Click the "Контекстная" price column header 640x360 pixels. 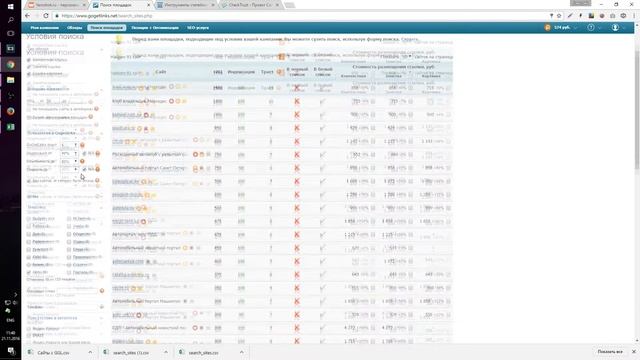[353, 76]
